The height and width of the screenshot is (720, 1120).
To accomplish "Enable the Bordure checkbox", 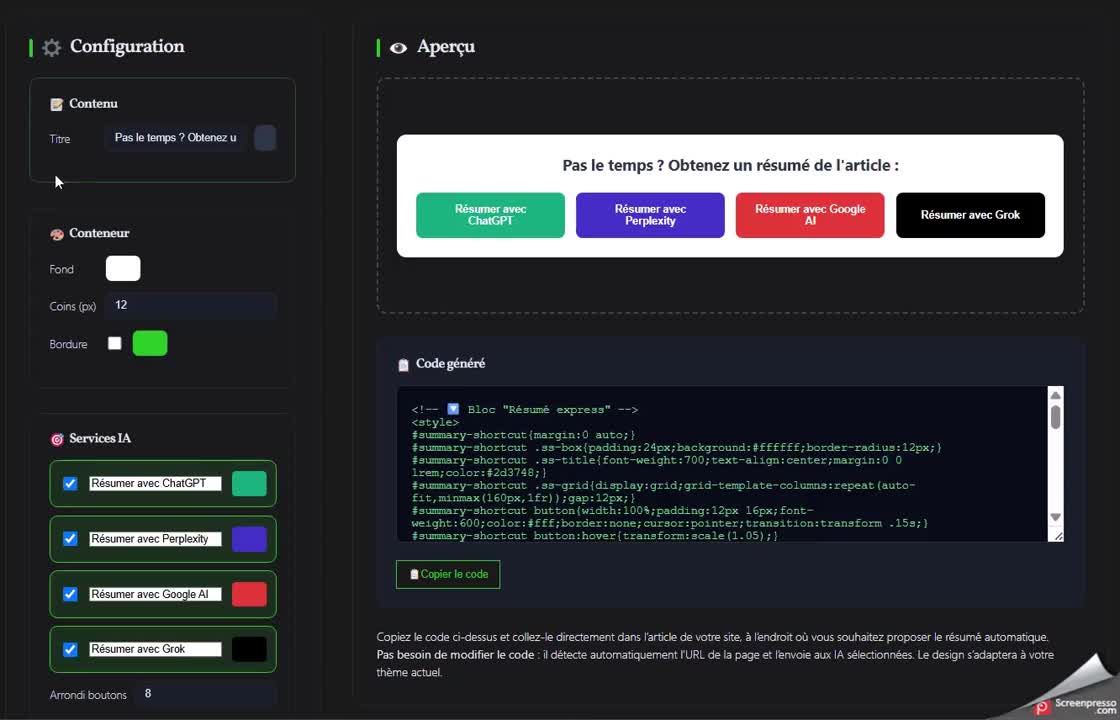I will (115, 344).
